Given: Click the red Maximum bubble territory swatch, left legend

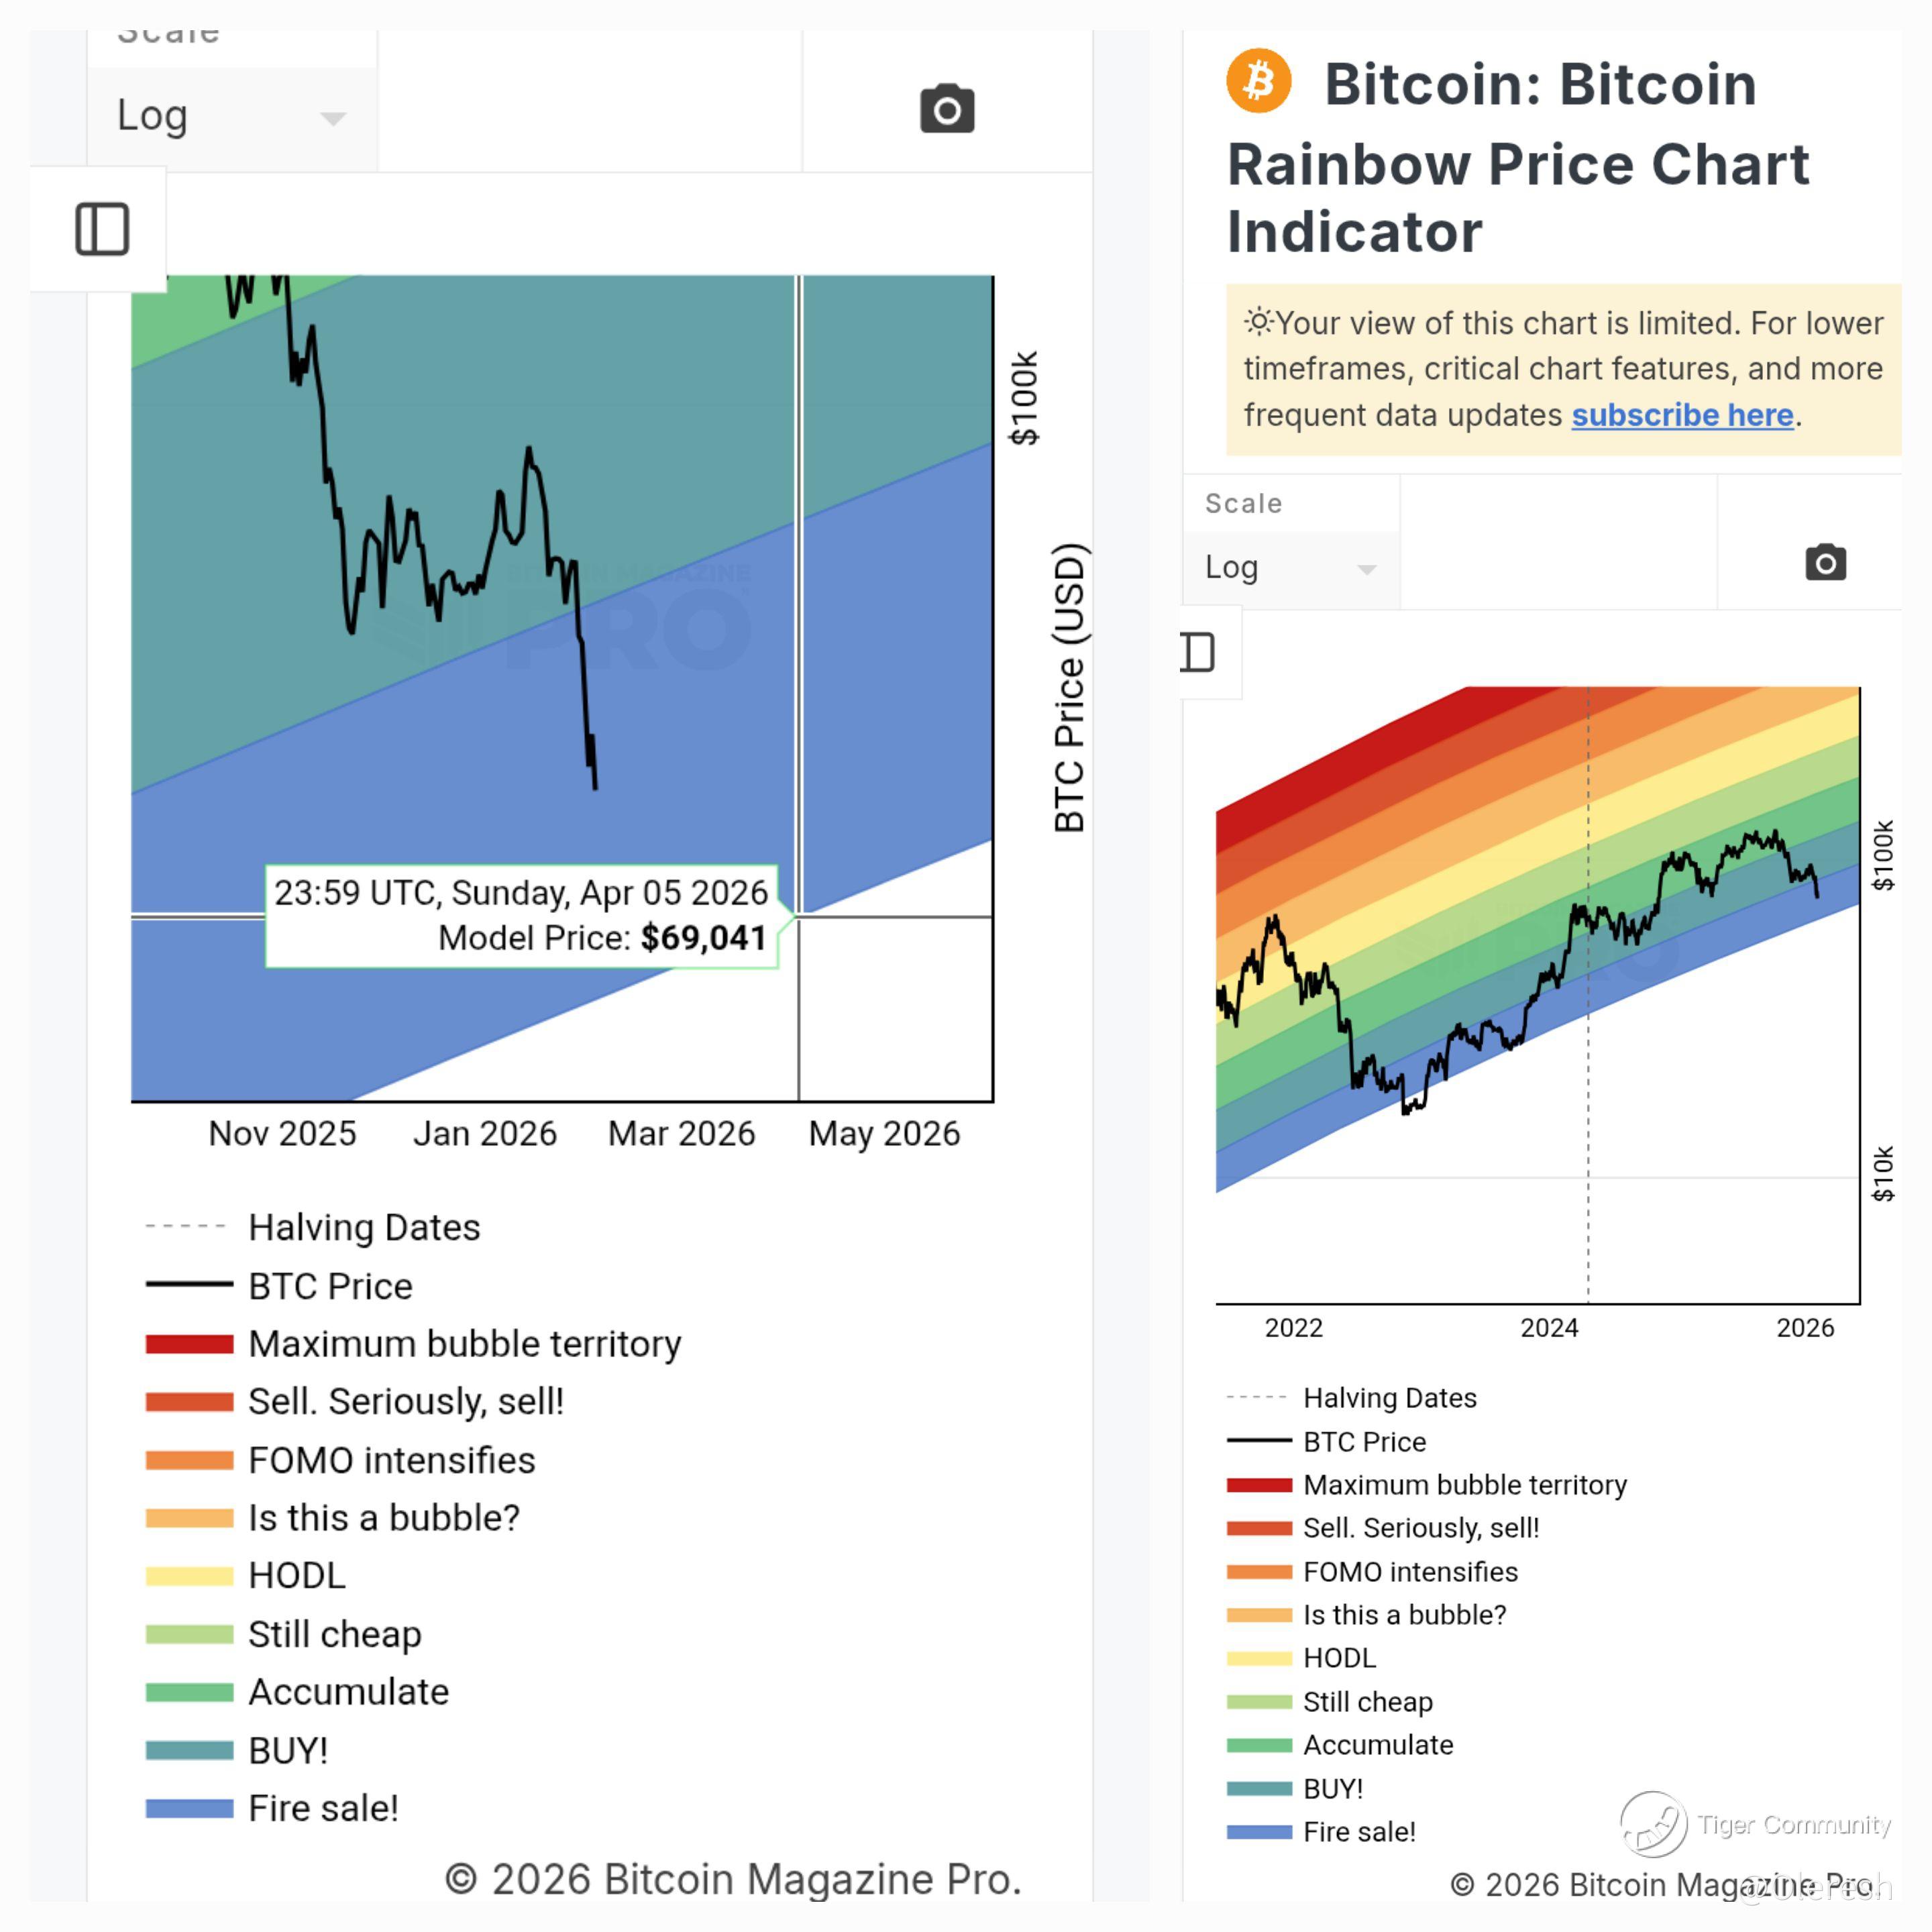Looking at the screenshot, I should click(x=189, y=1344).
